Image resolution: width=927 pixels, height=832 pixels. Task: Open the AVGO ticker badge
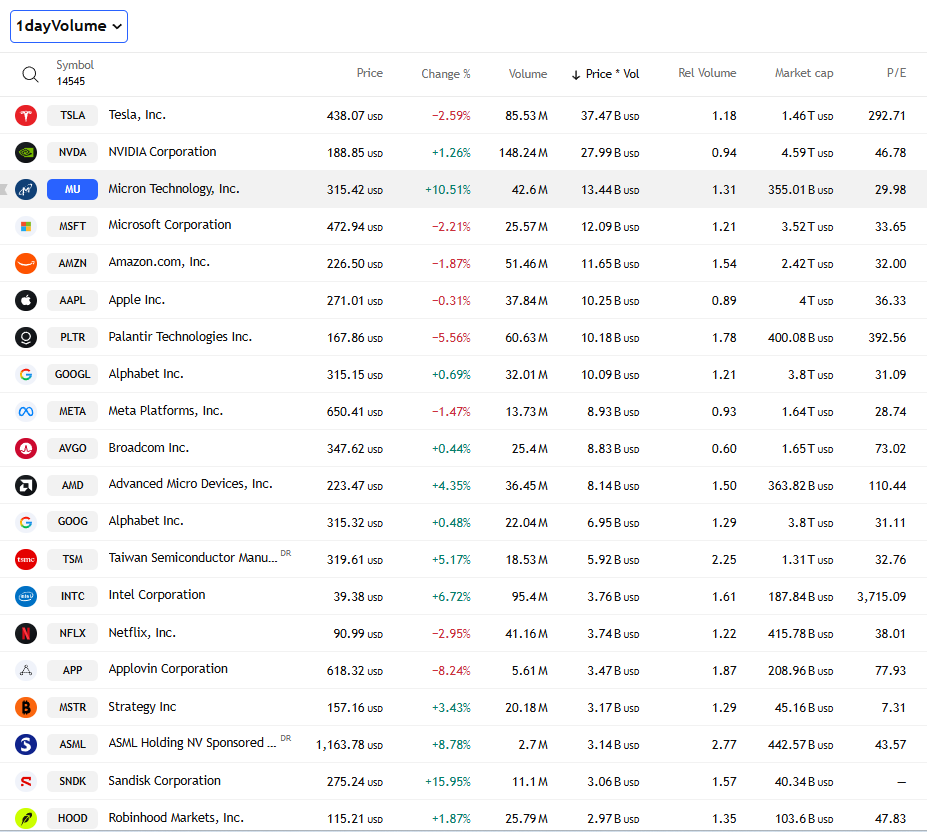73,448
